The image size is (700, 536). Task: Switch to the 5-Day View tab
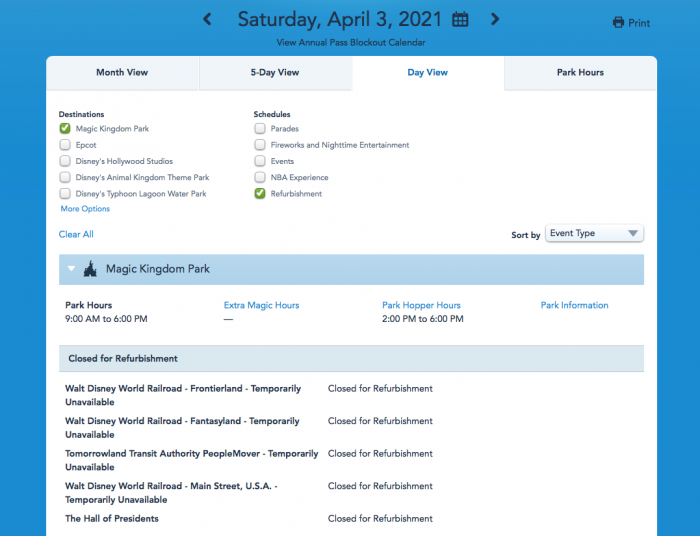(275, 73)
